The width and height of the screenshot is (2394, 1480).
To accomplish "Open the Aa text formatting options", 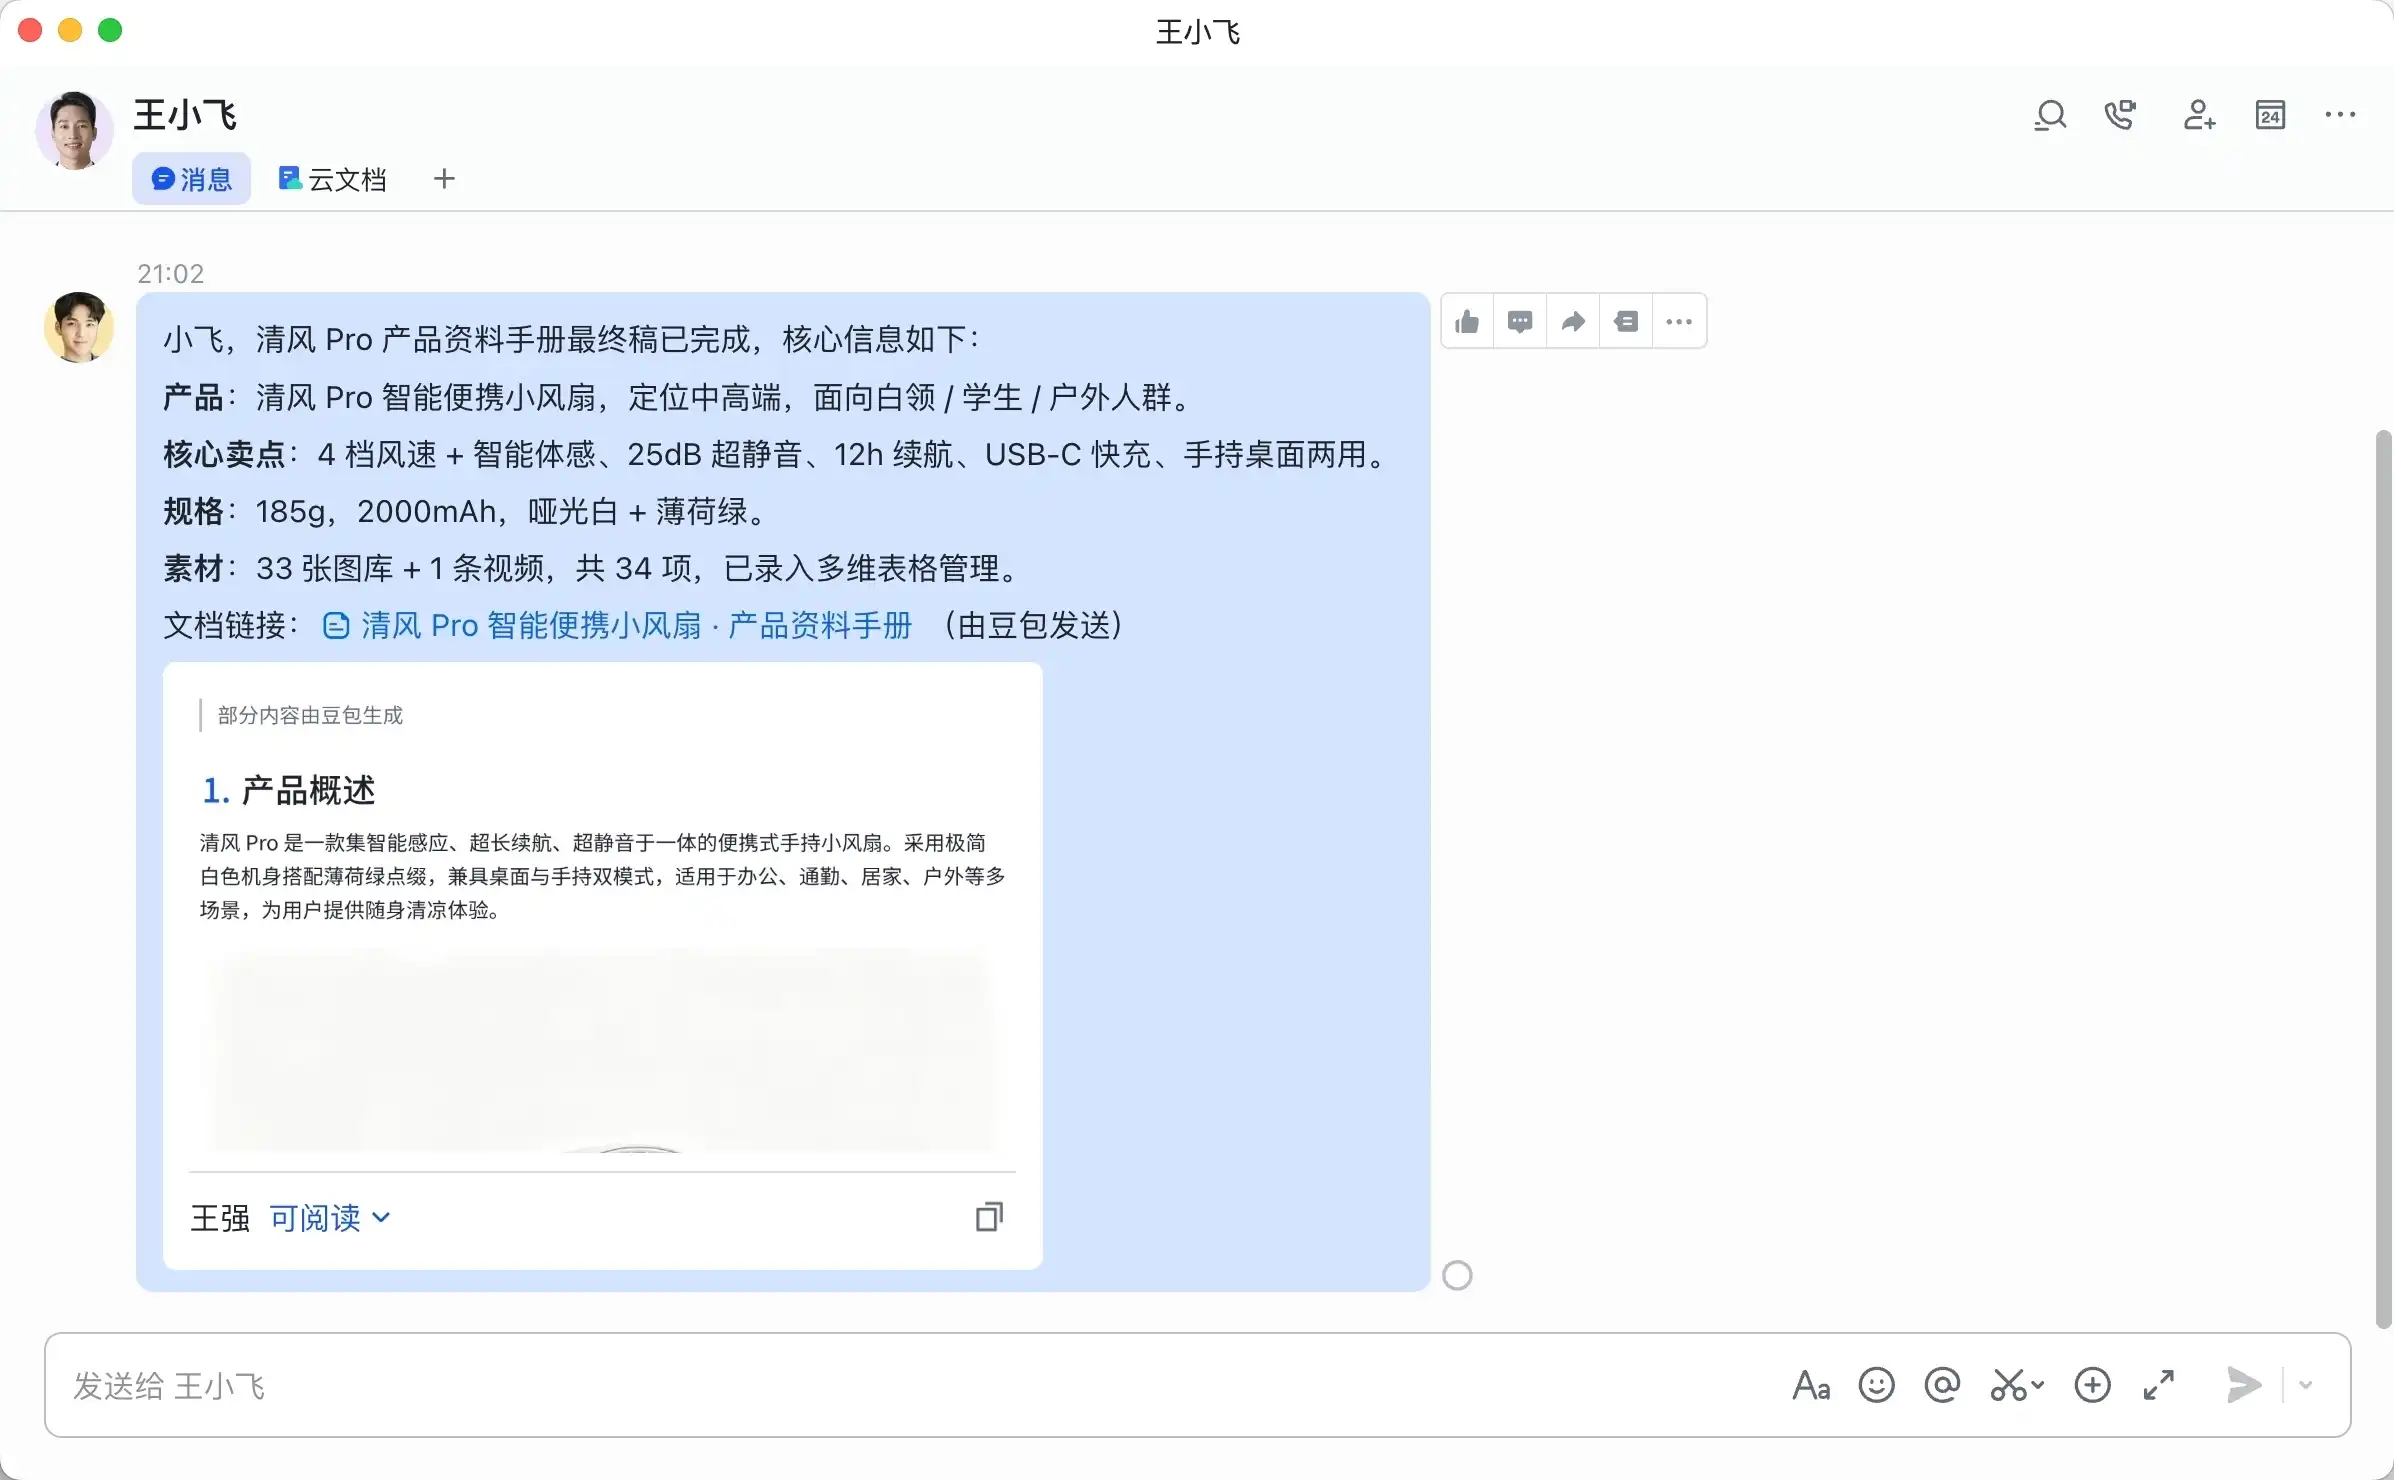I will [x=1811, y=1386].
